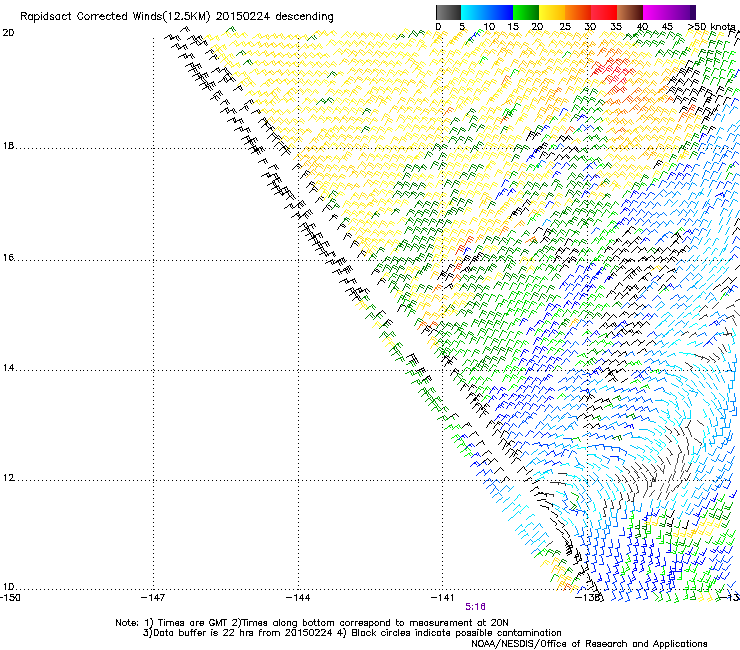Image resolution: width=740 pixels, height=650 pixels.
Task: Click the note 'Times are GMT' line
Action: click(x=312, y=623)
